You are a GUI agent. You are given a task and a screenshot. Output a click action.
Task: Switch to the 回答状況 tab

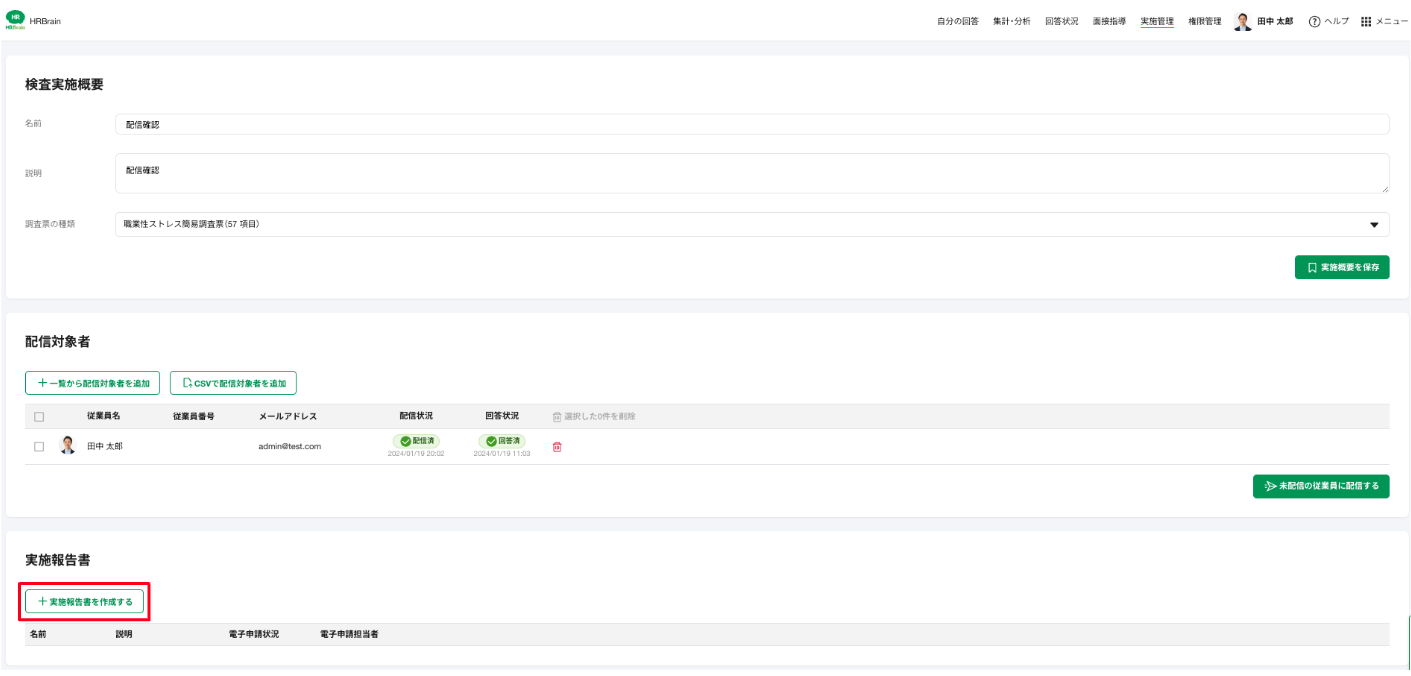pyautogui.click(x=1061, y=21)
